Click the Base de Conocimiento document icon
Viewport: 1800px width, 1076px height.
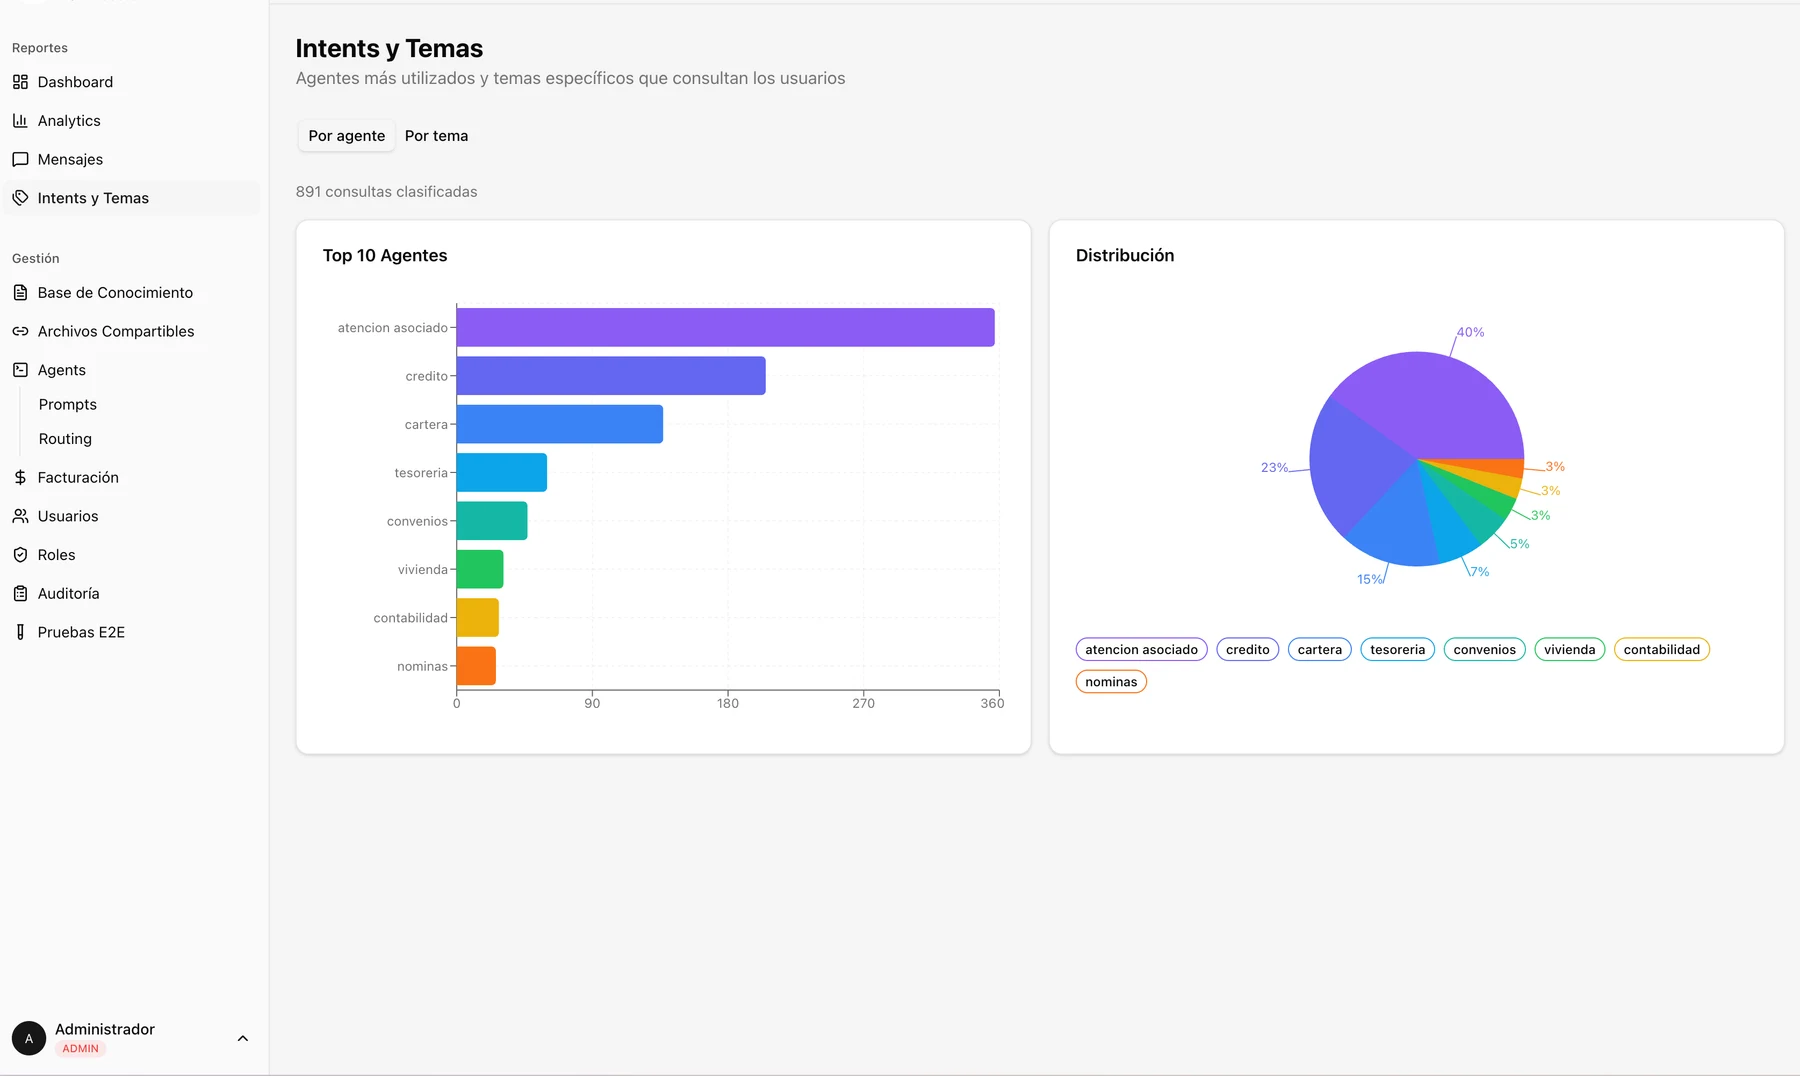(20, 292)
